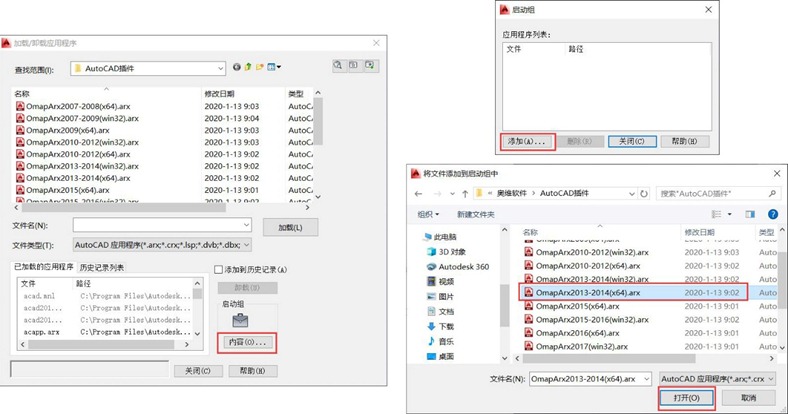The image size is (788, 414).
Task: Click the 内容(O)... button
Action: pos(247,343)
